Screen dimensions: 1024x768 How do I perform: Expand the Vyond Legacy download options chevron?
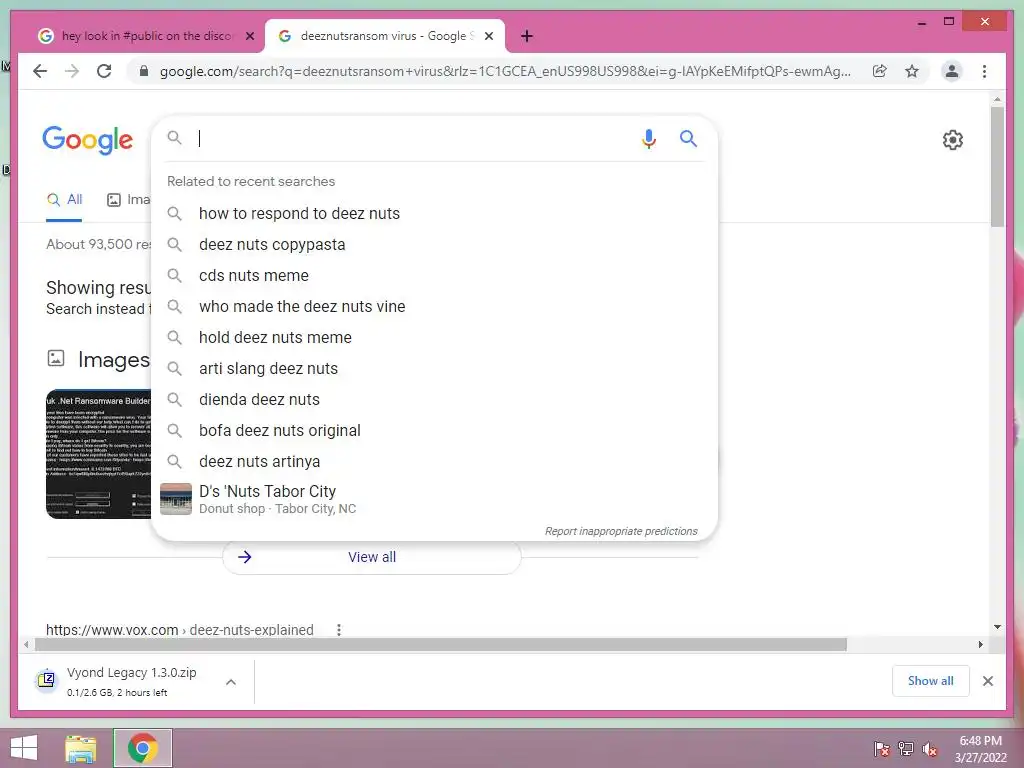coord(231,682)
